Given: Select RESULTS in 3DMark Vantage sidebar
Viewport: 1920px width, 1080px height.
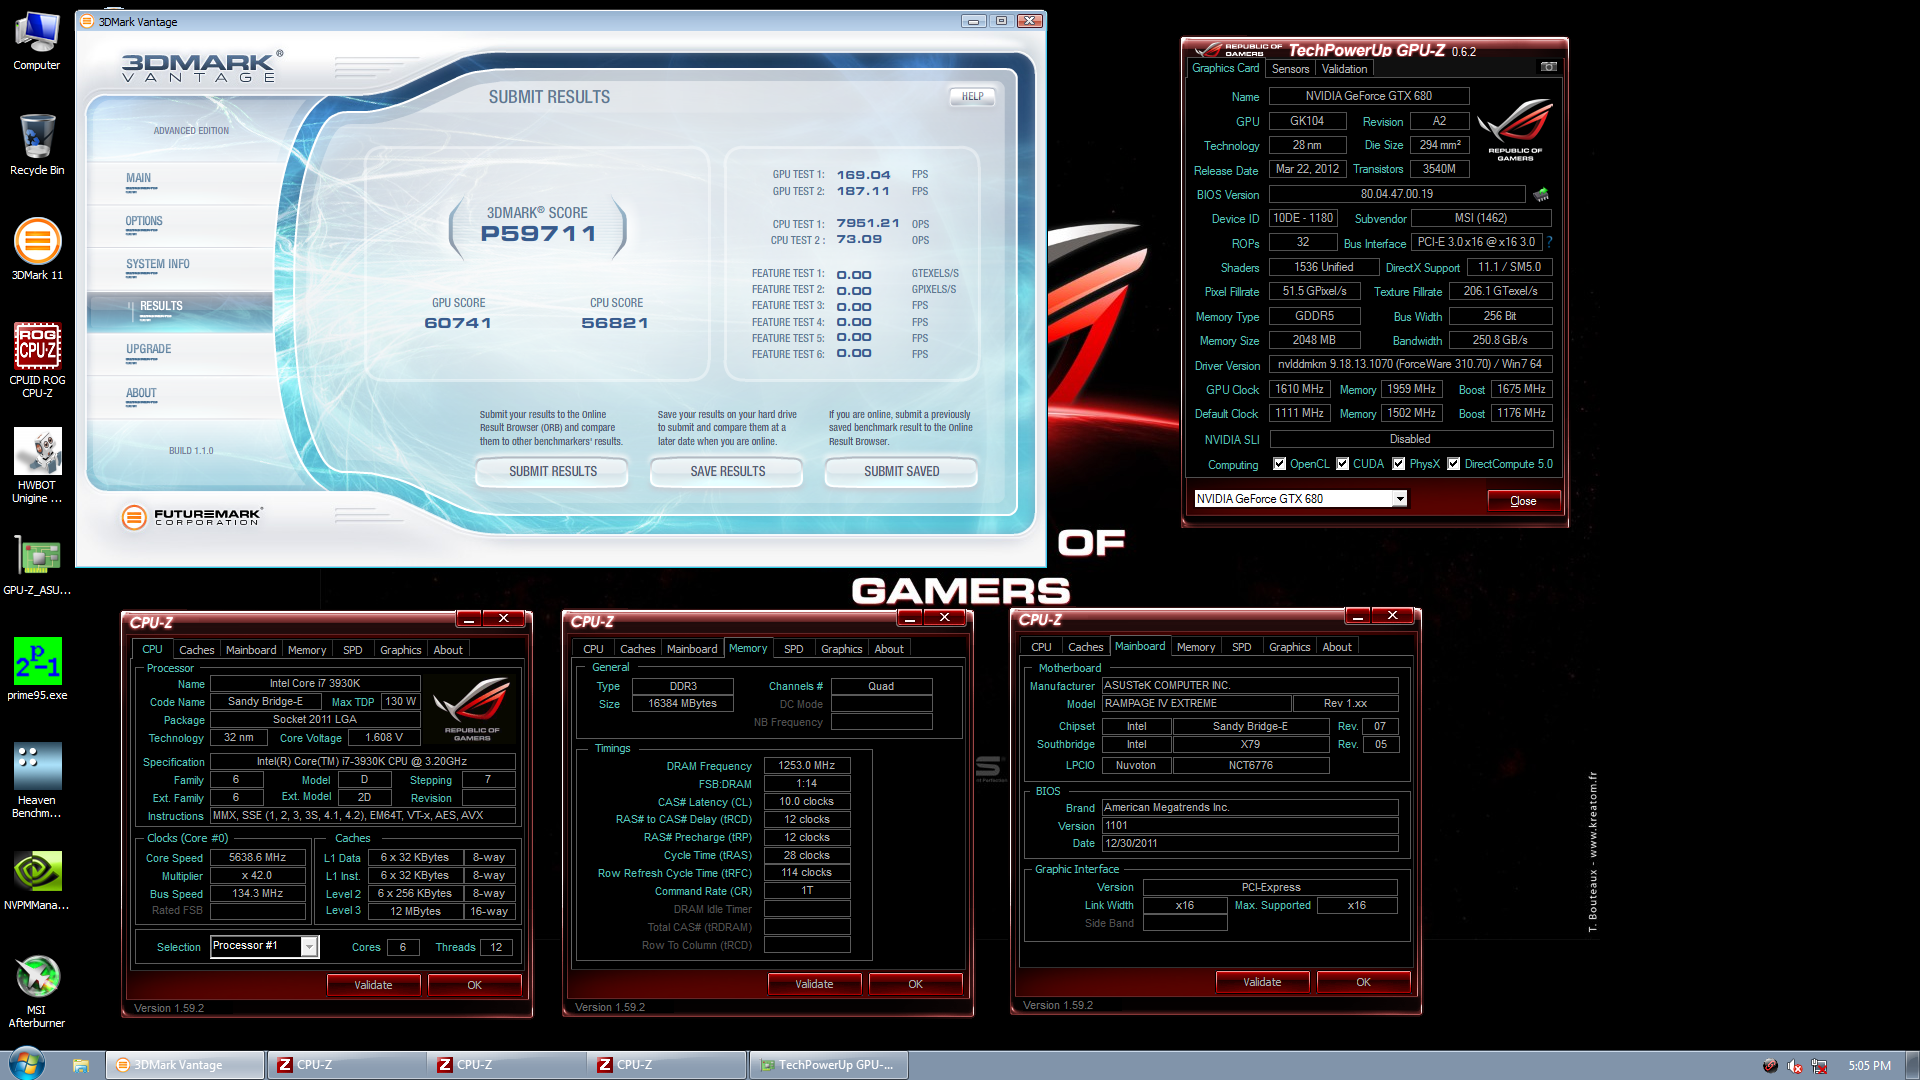Looking at the screenshot, I should point(179,310).
